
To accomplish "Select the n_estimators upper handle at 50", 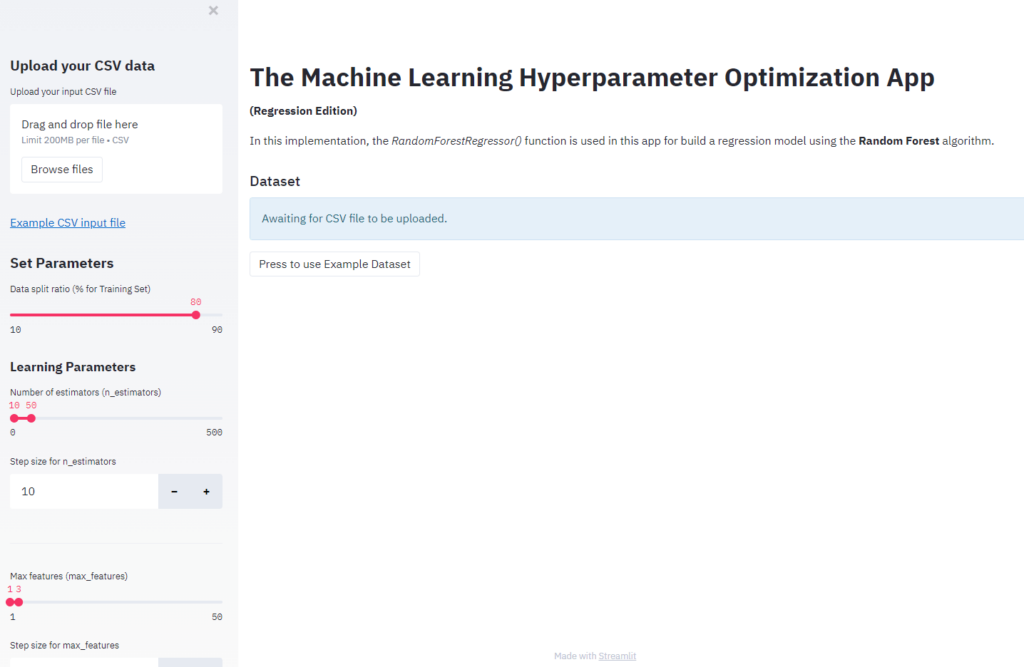I will point(31,418).
